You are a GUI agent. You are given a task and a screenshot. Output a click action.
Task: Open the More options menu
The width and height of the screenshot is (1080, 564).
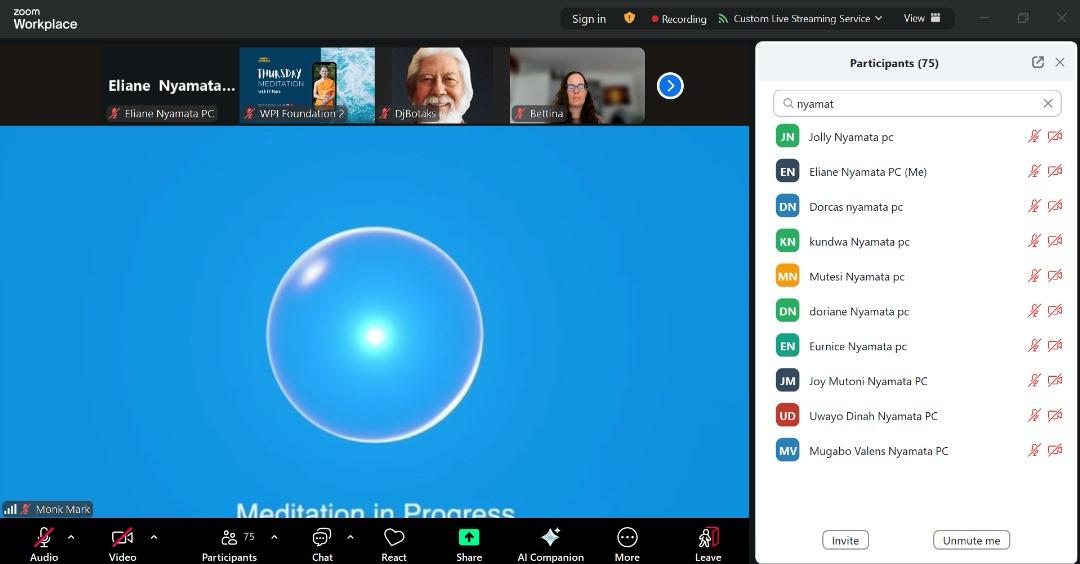pos(627,538)
